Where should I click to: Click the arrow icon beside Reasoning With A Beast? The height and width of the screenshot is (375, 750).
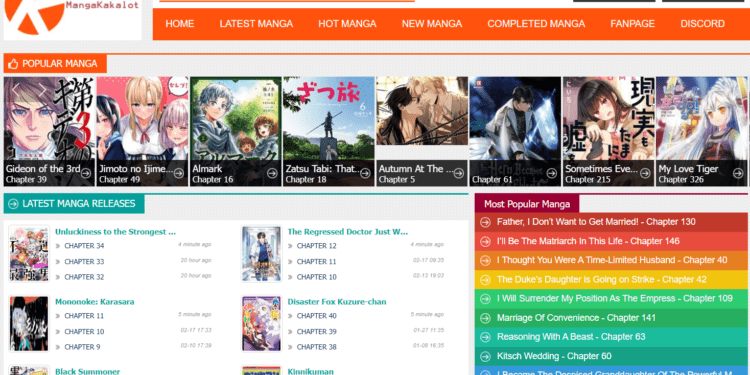[x=485, y=337]
